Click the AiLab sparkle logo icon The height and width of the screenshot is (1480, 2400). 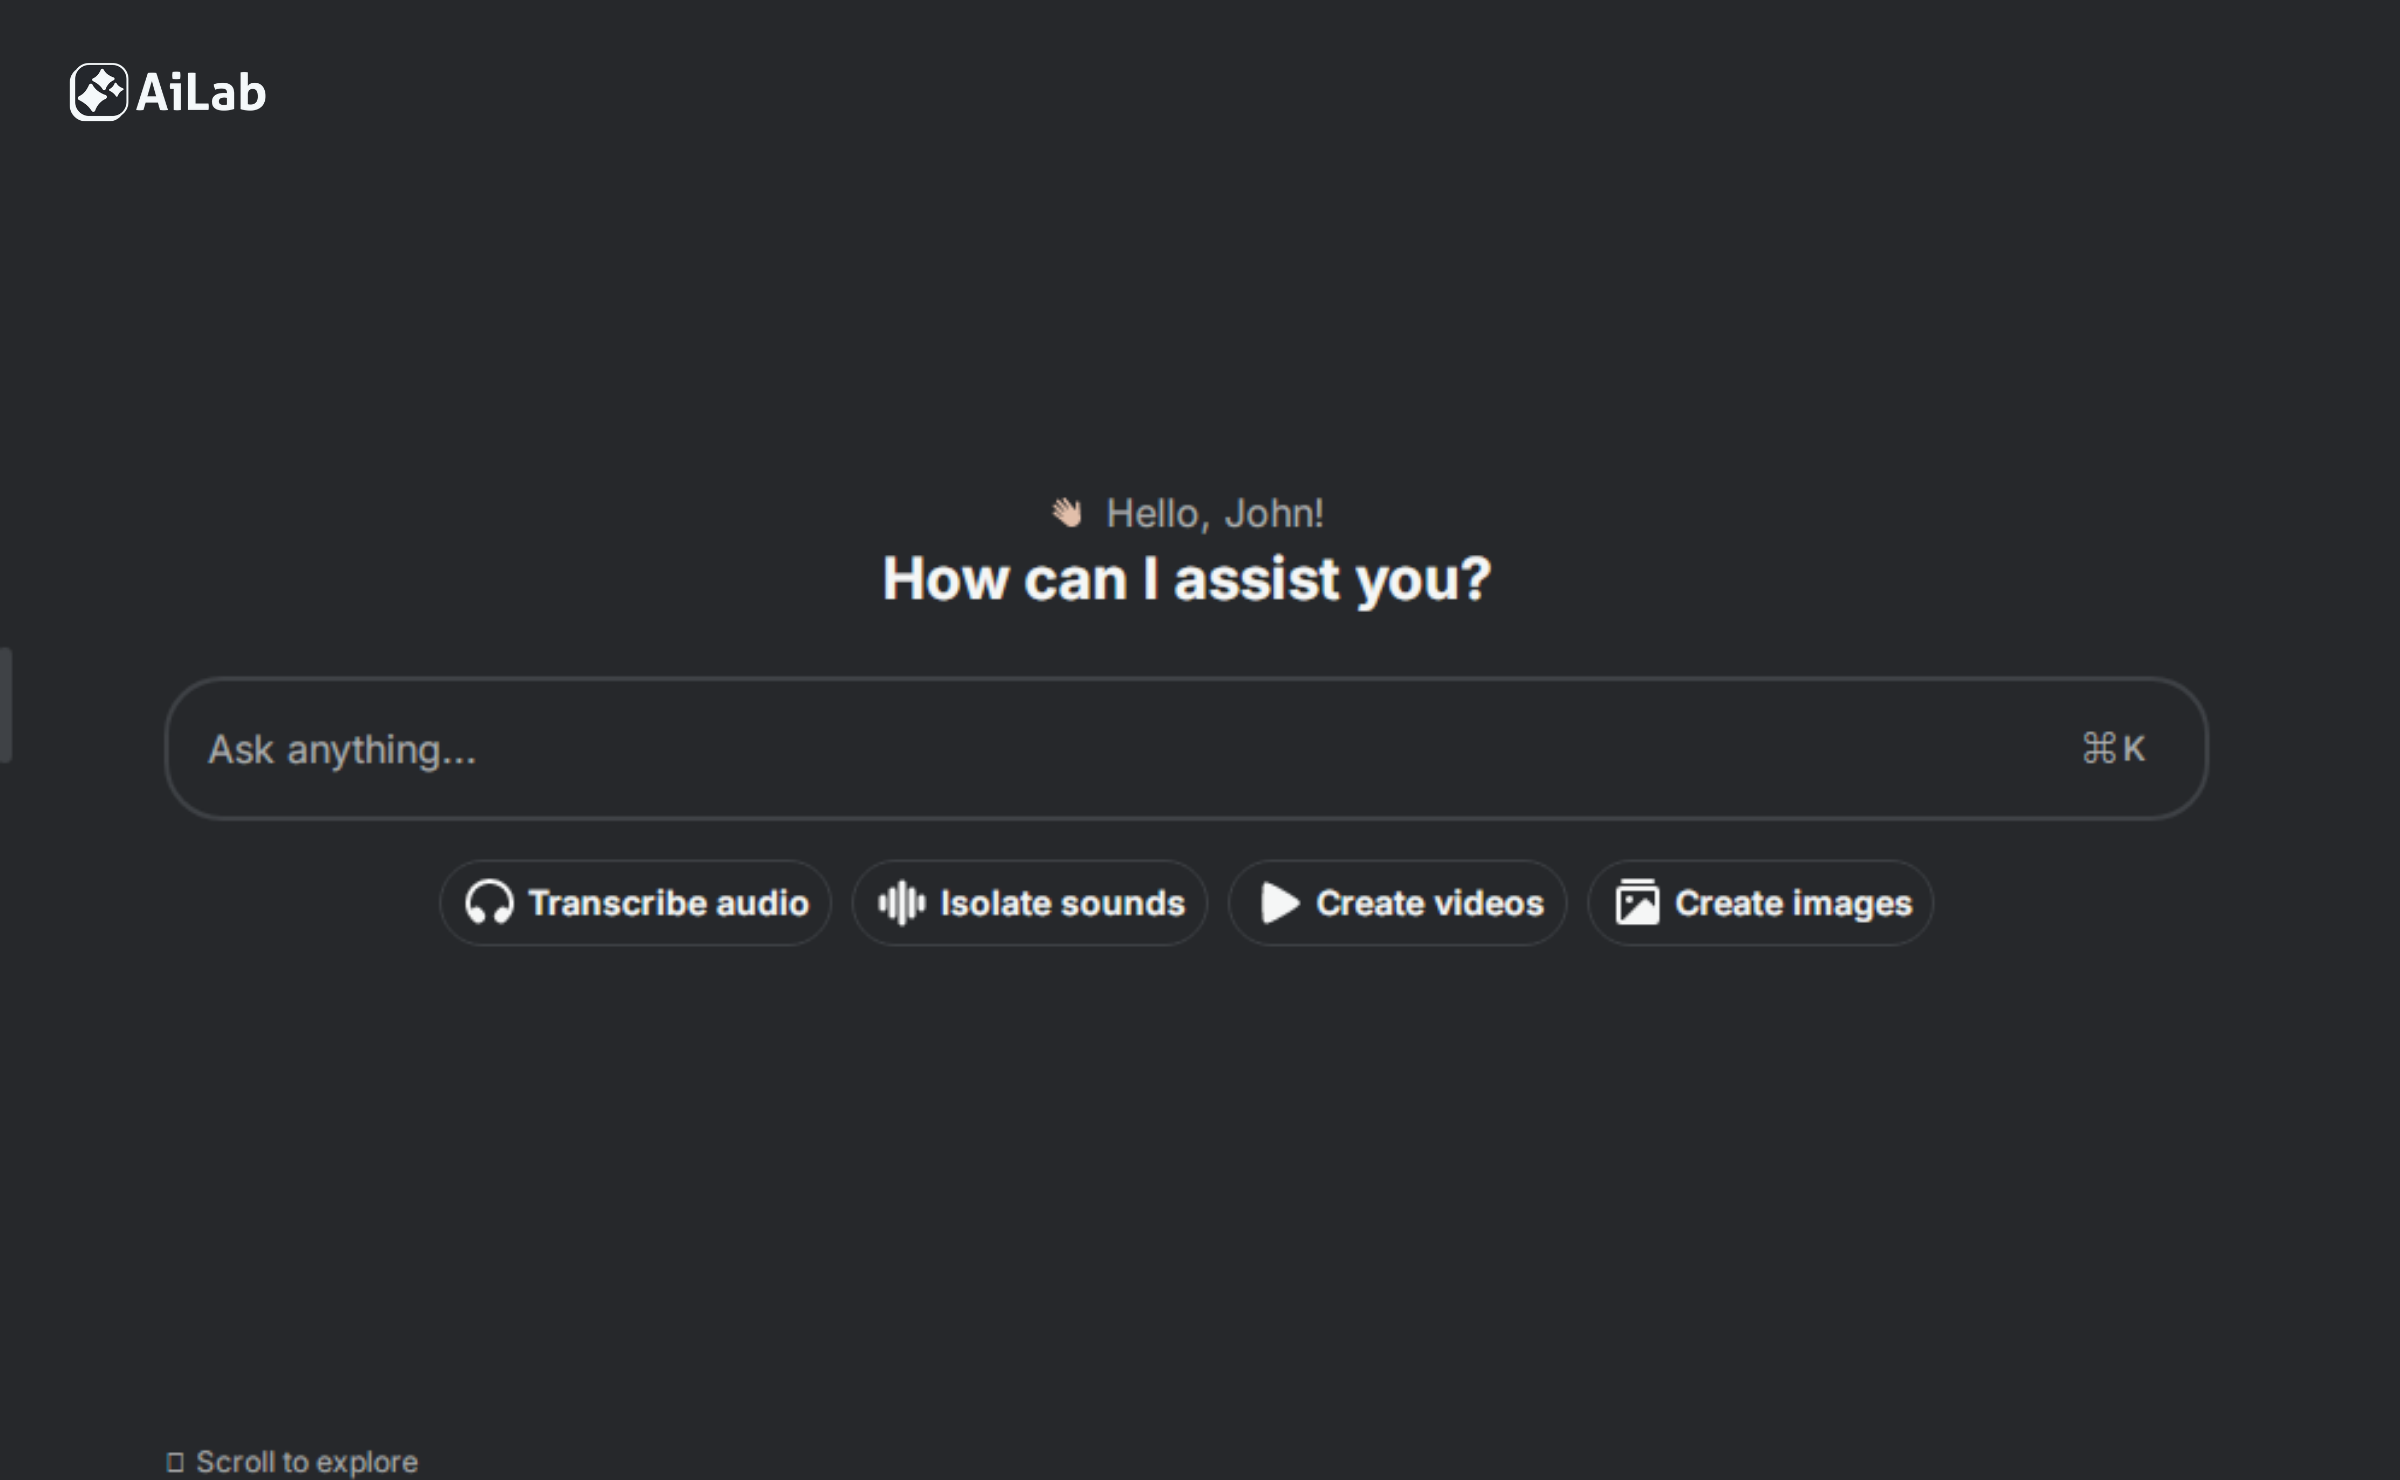click(99, 92)
